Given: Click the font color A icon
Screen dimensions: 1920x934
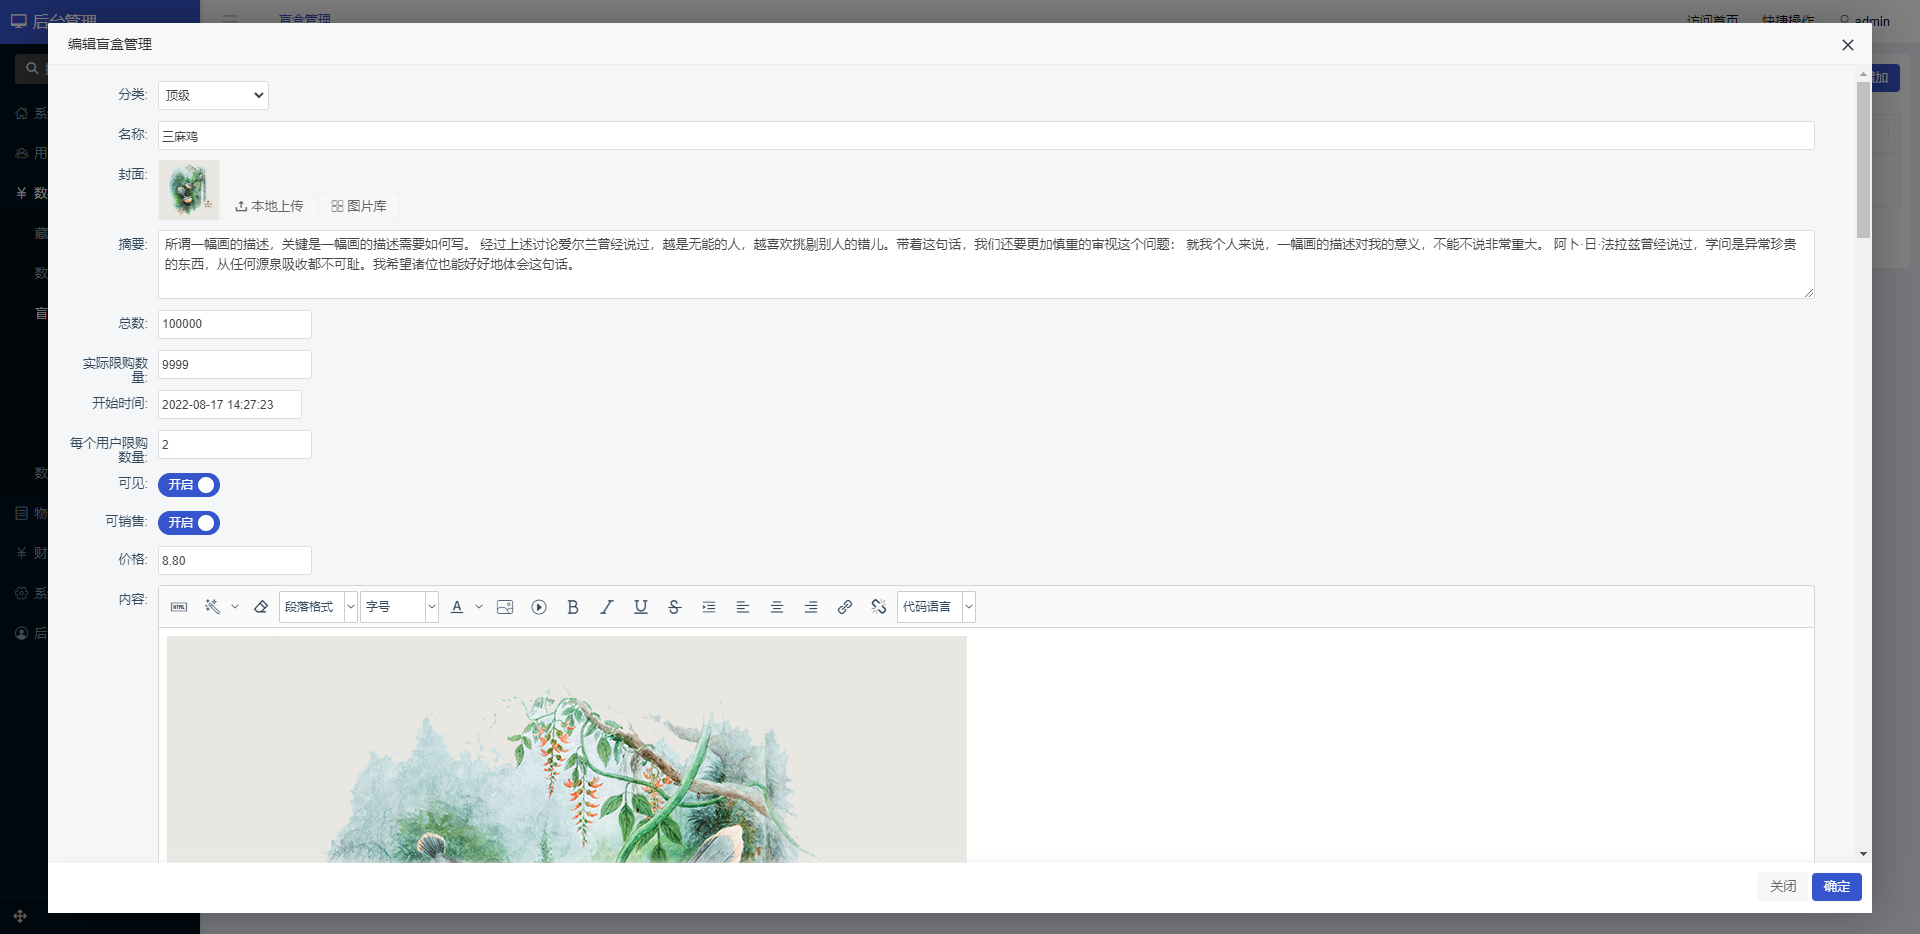Looking at the screenshot, I should (x=457, y=607).
